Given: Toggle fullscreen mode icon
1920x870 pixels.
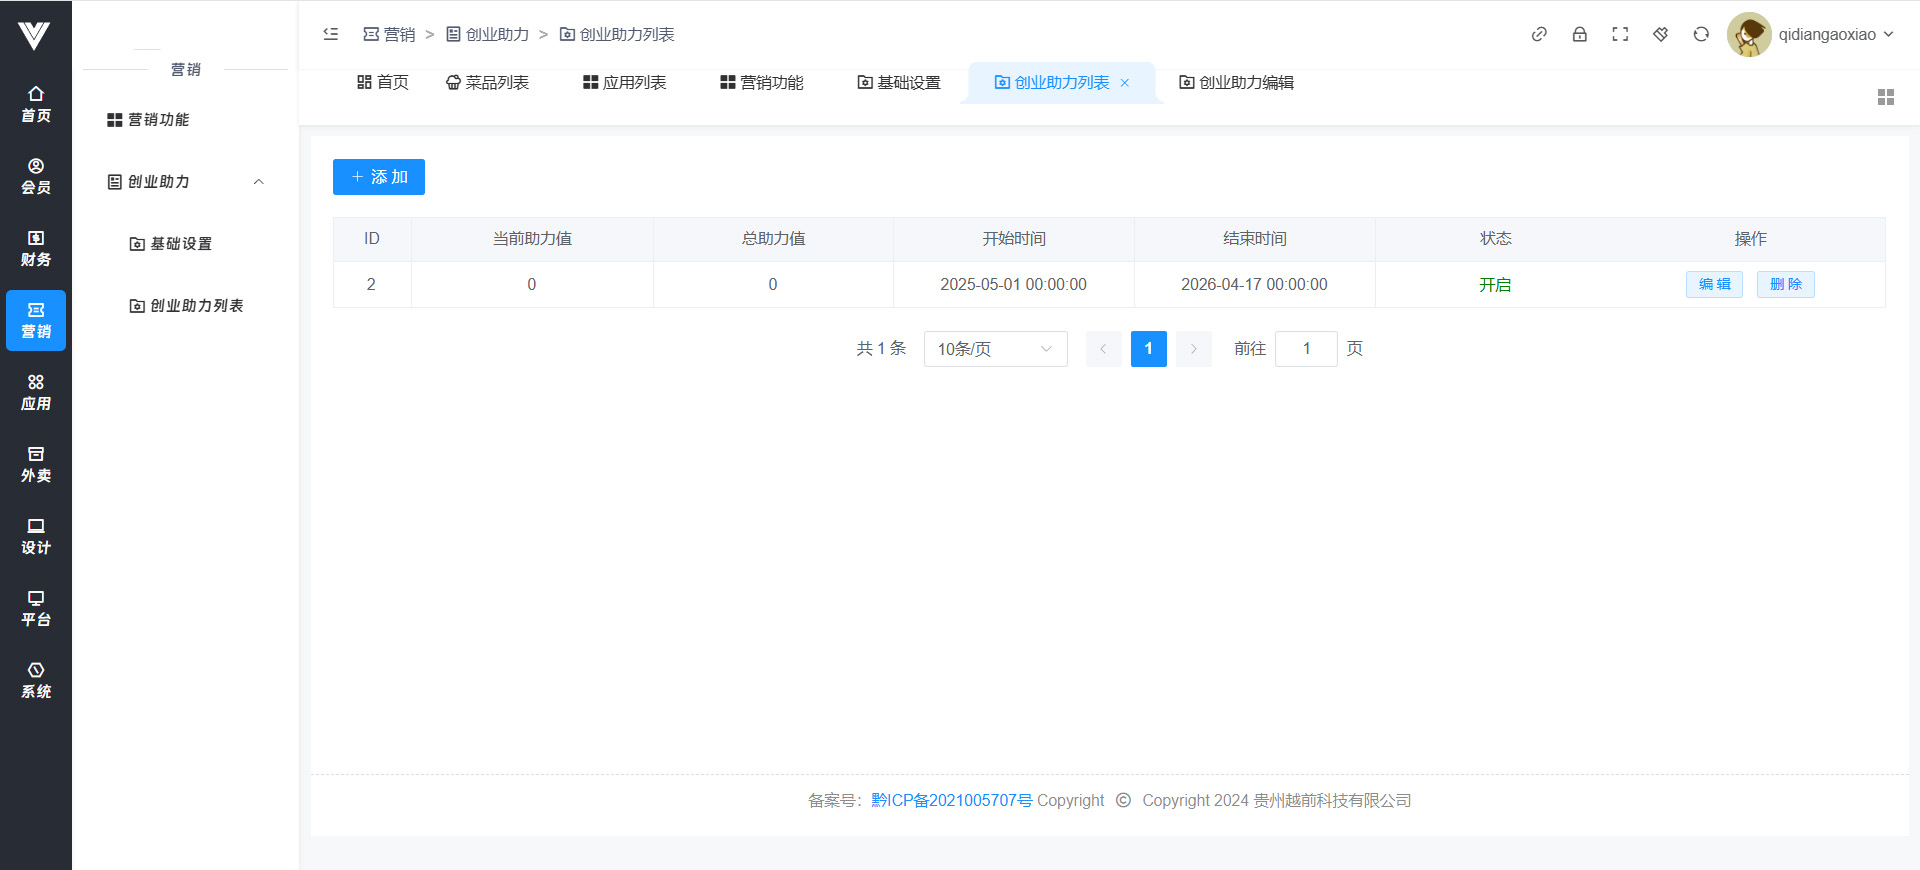Looking at the screenshot, I should [x=1620, y=34].
